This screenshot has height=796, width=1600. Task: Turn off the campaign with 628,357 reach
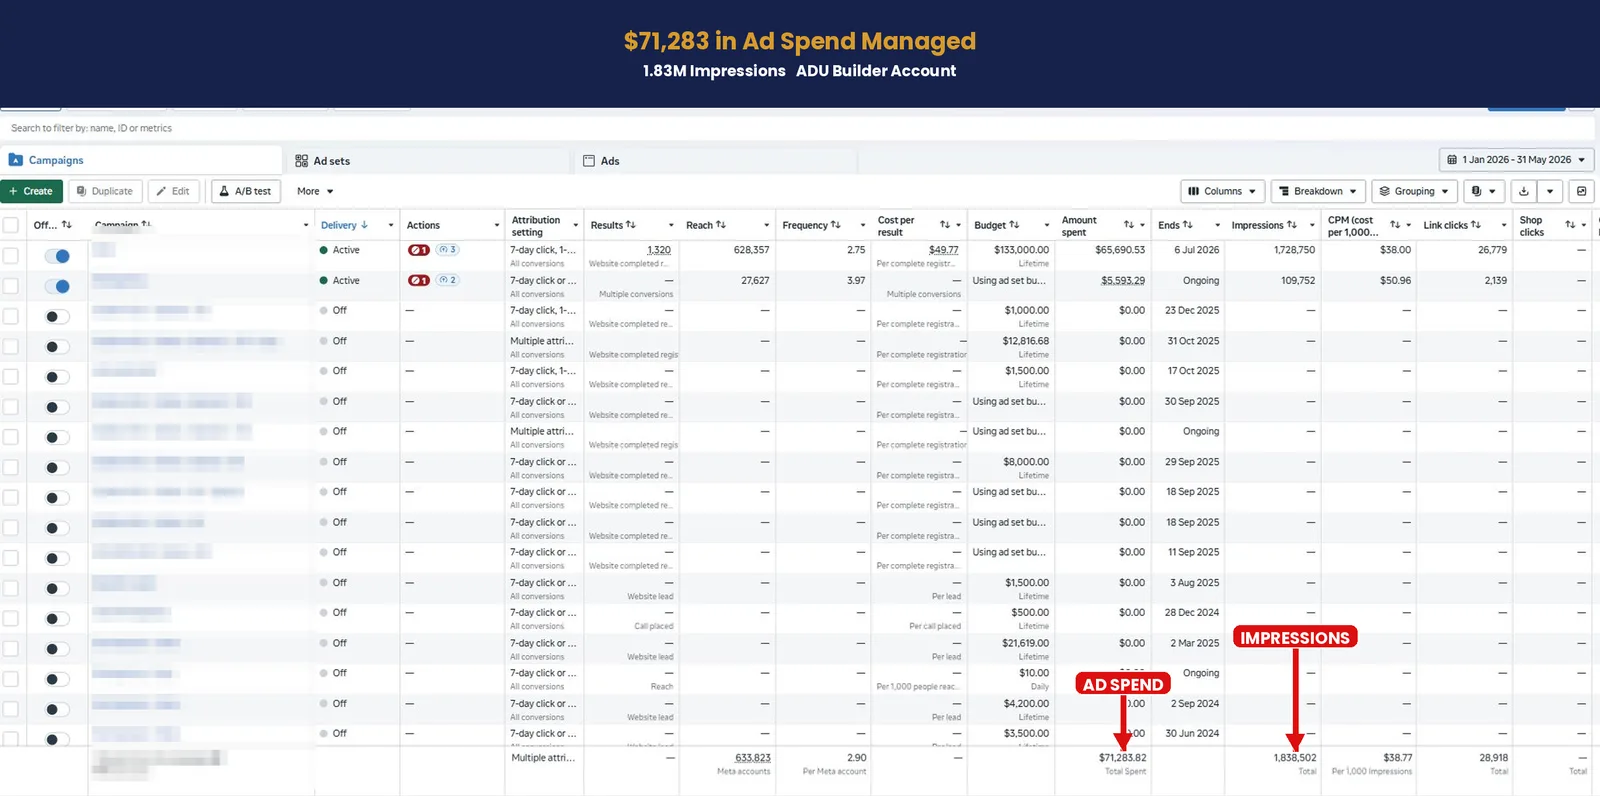(57, 256)
